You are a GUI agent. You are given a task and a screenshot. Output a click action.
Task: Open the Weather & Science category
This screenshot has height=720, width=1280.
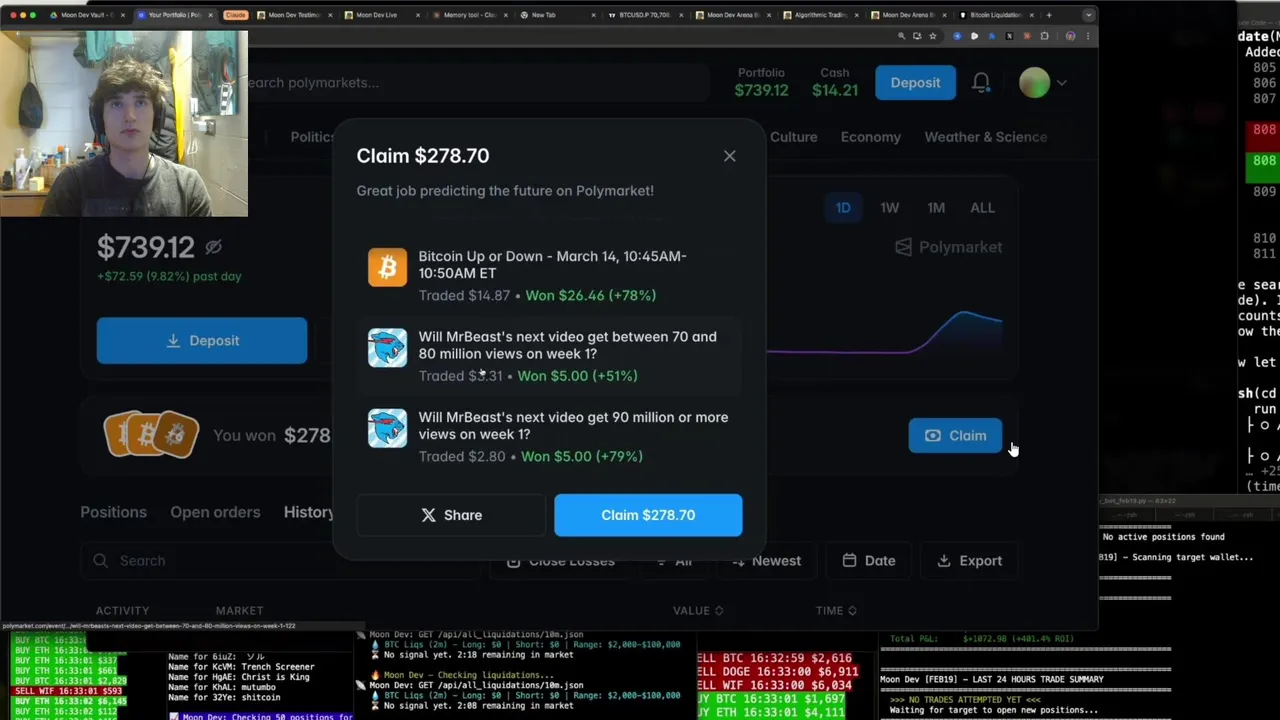(985, 137)
